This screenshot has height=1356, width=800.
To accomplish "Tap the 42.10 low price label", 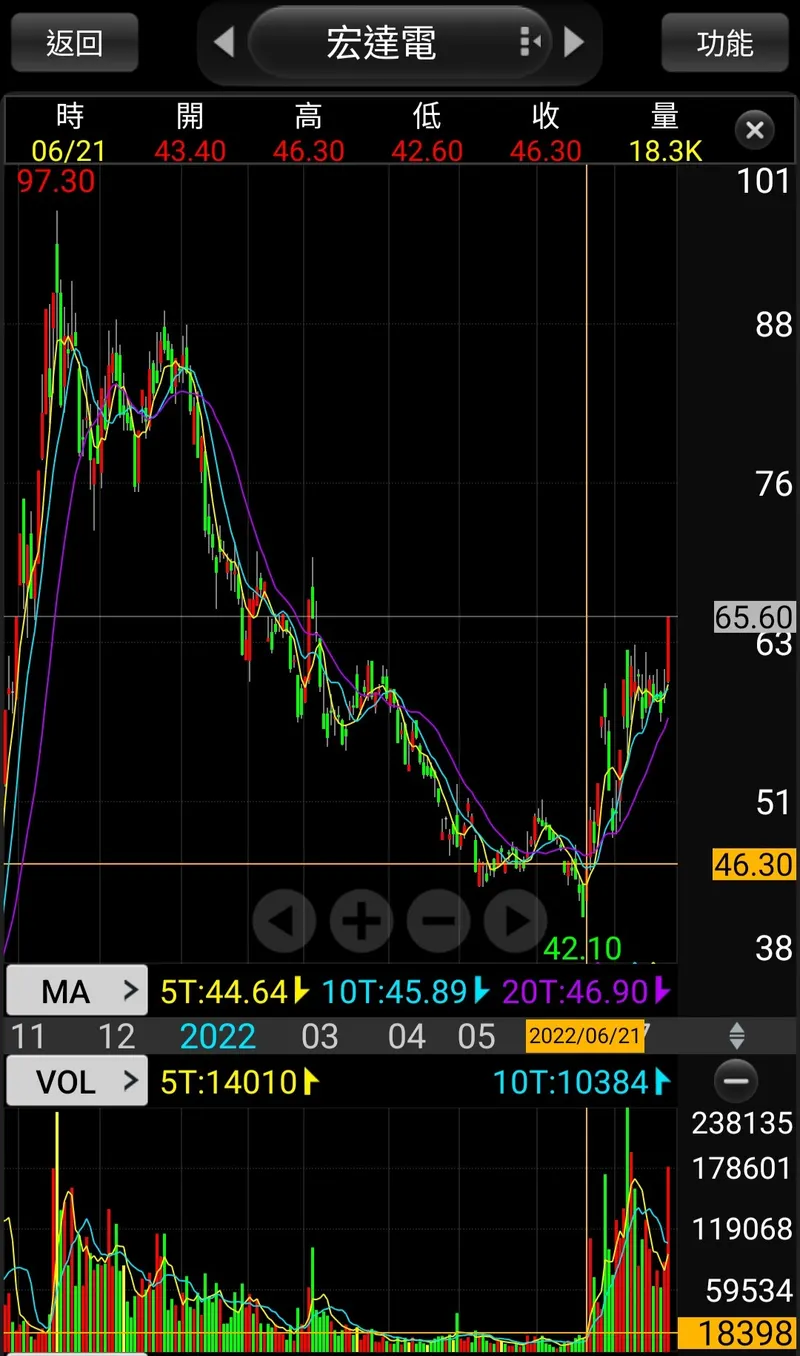I will click(582, 947).
